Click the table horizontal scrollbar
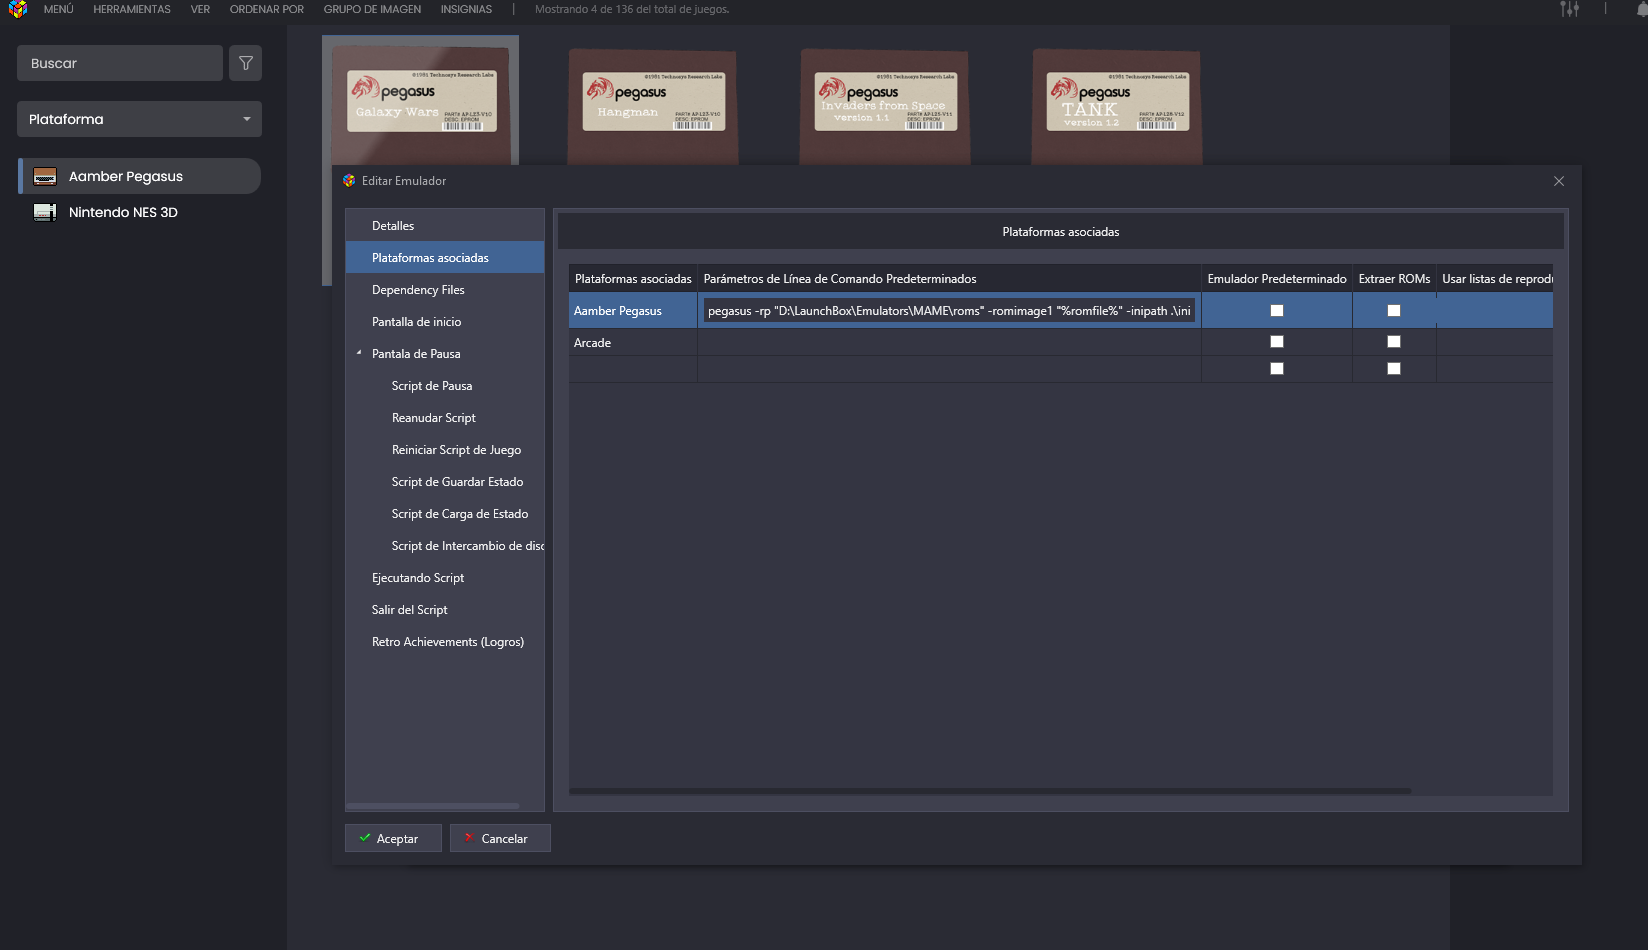 pos(990,791)
